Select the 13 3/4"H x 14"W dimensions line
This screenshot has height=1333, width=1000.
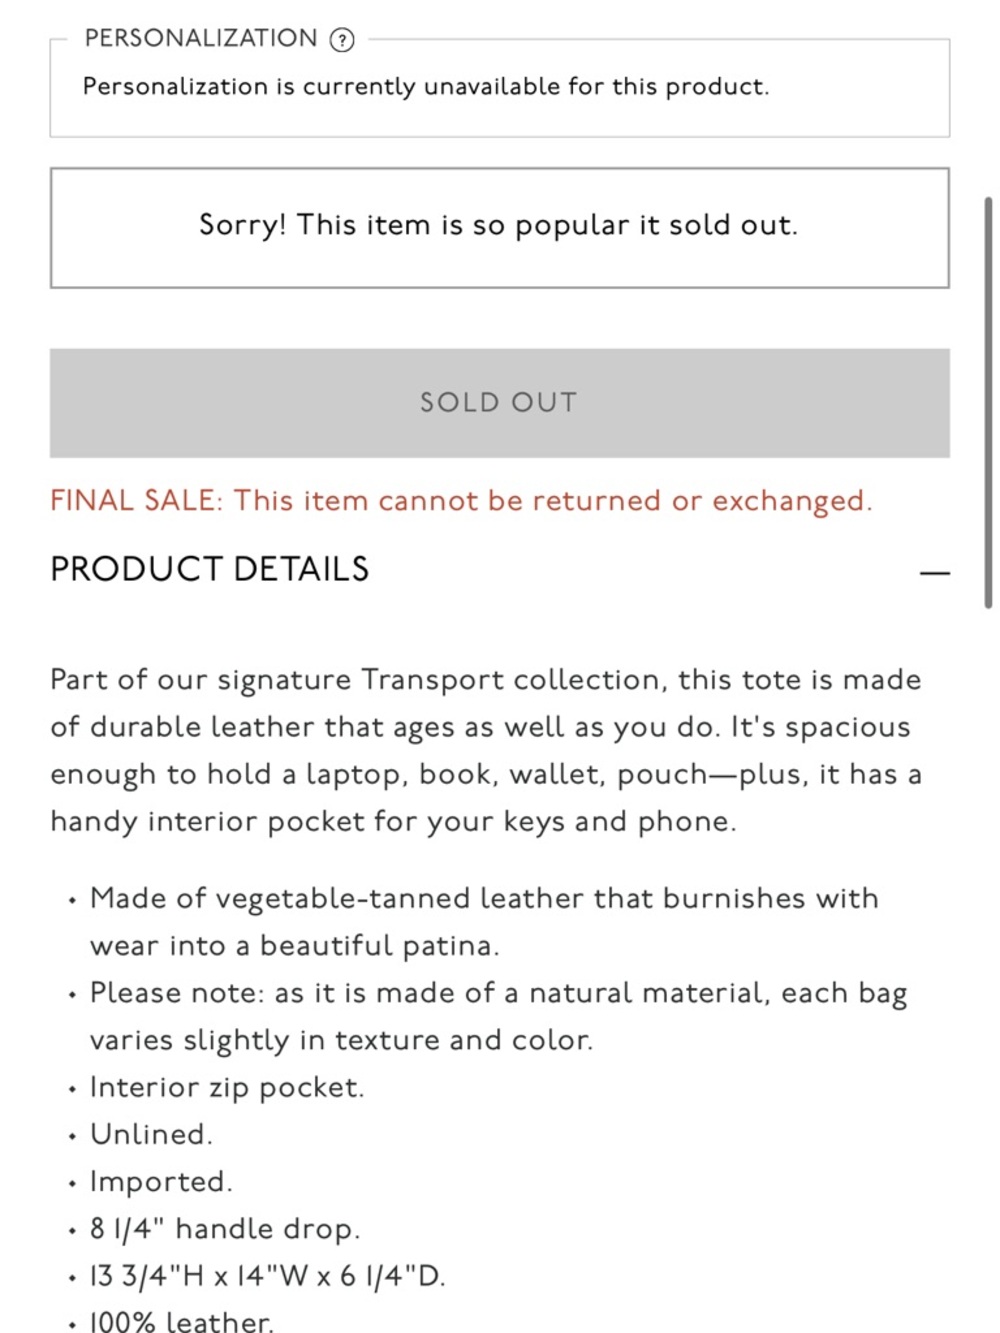[x=267, y=1276]
